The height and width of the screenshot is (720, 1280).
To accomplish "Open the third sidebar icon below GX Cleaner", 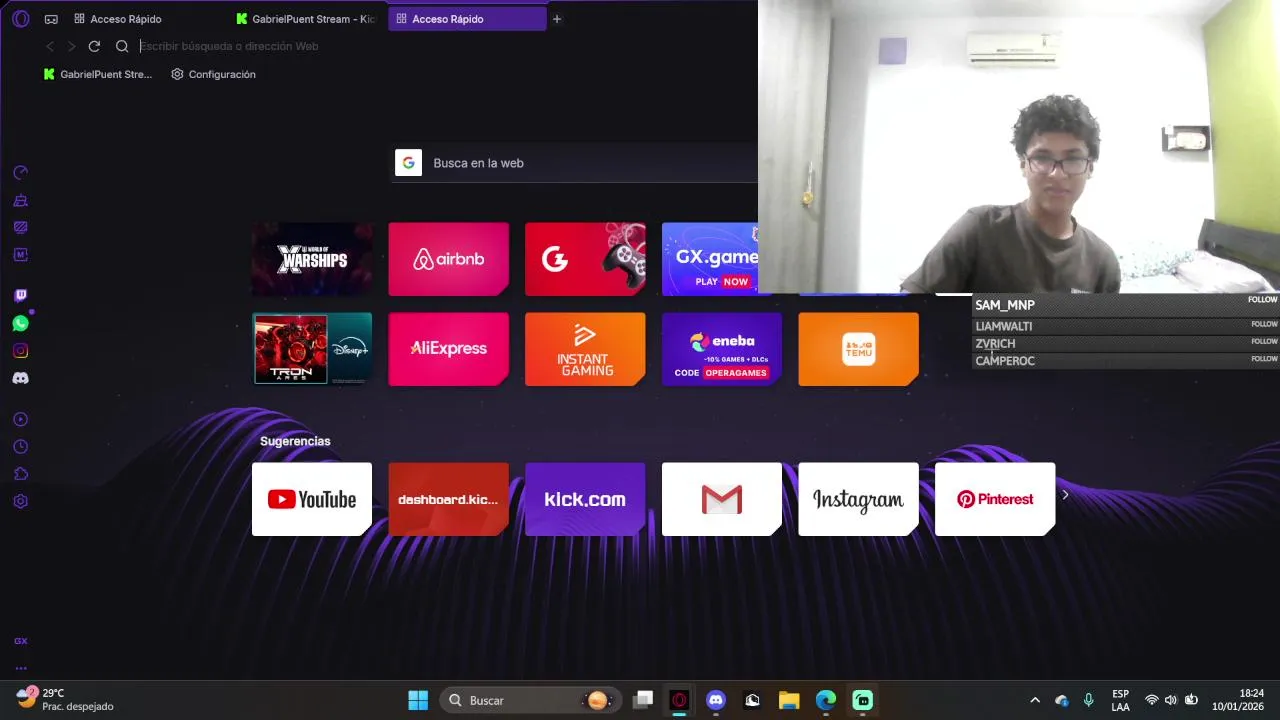I will [20, 227].
